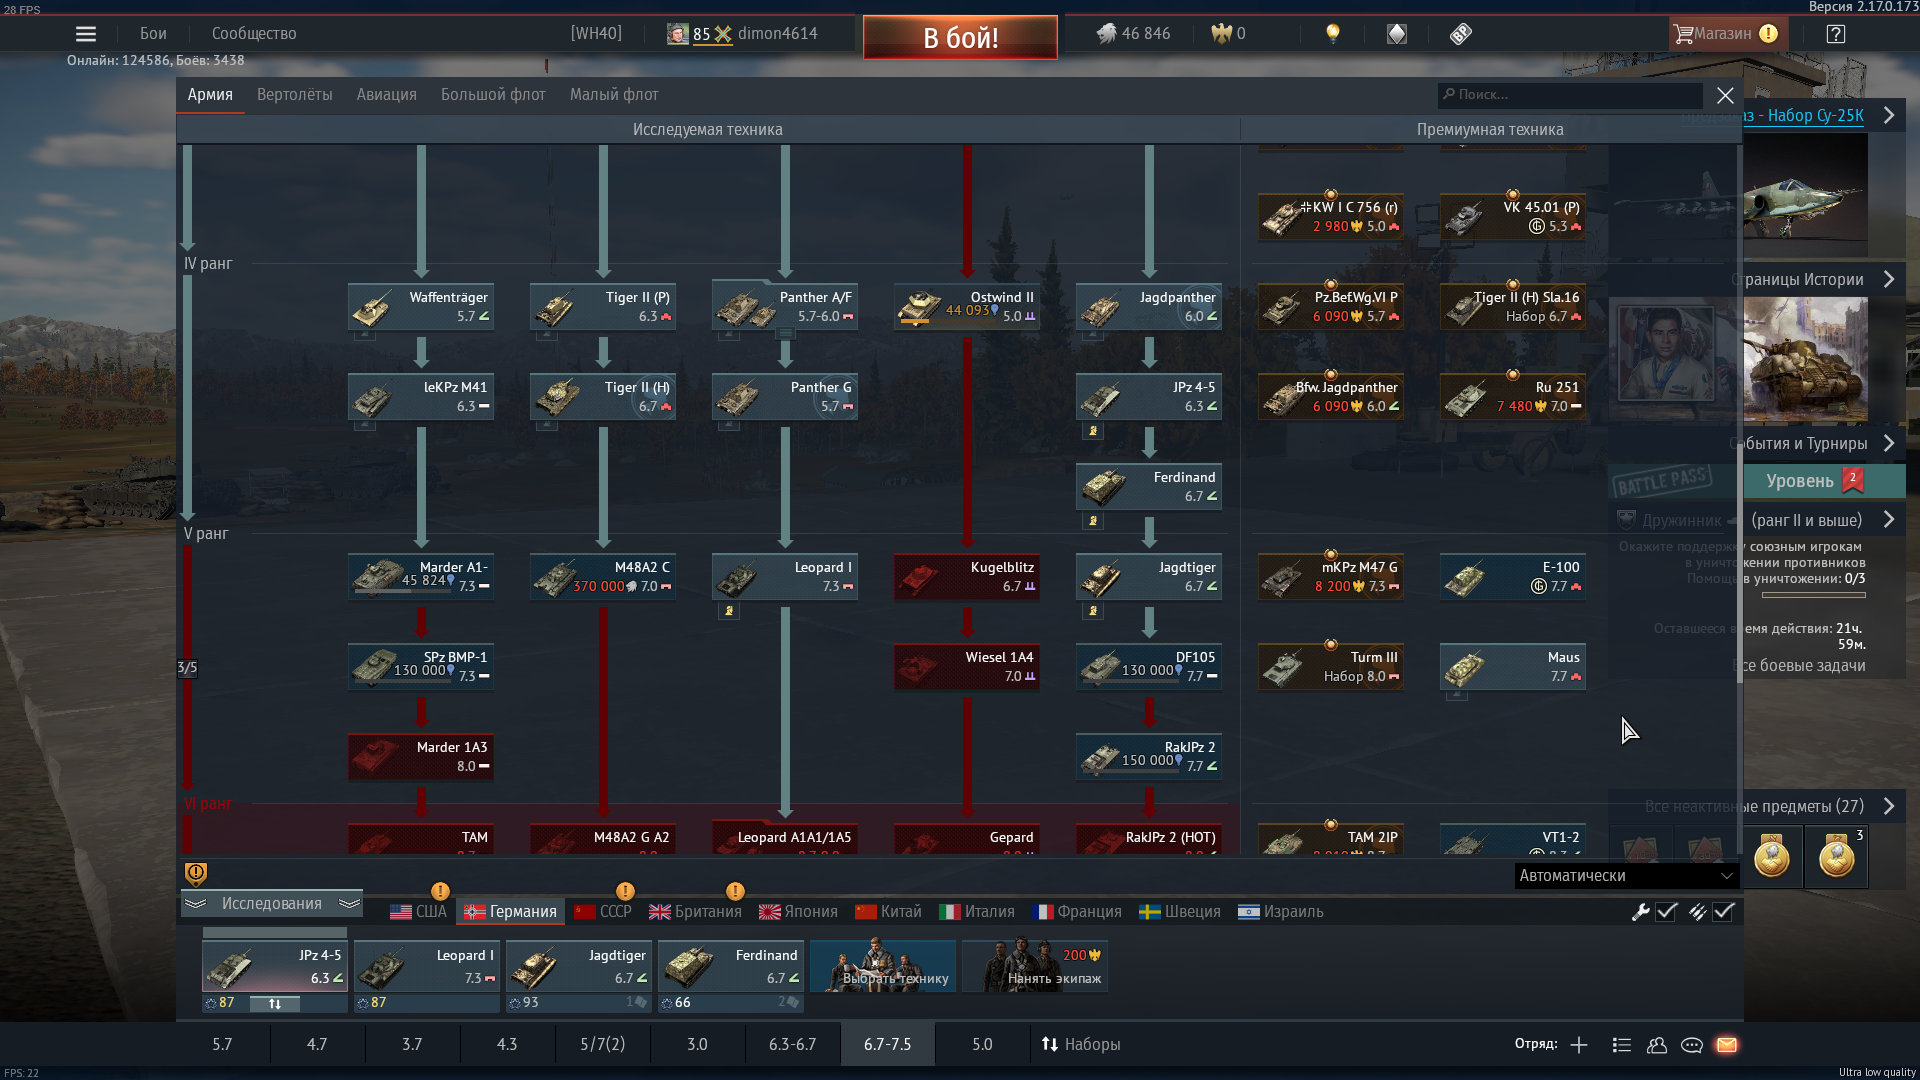Select the Британия nation tab
This screenshot has width=1920, height=1080.
click(x=695, y=912)
